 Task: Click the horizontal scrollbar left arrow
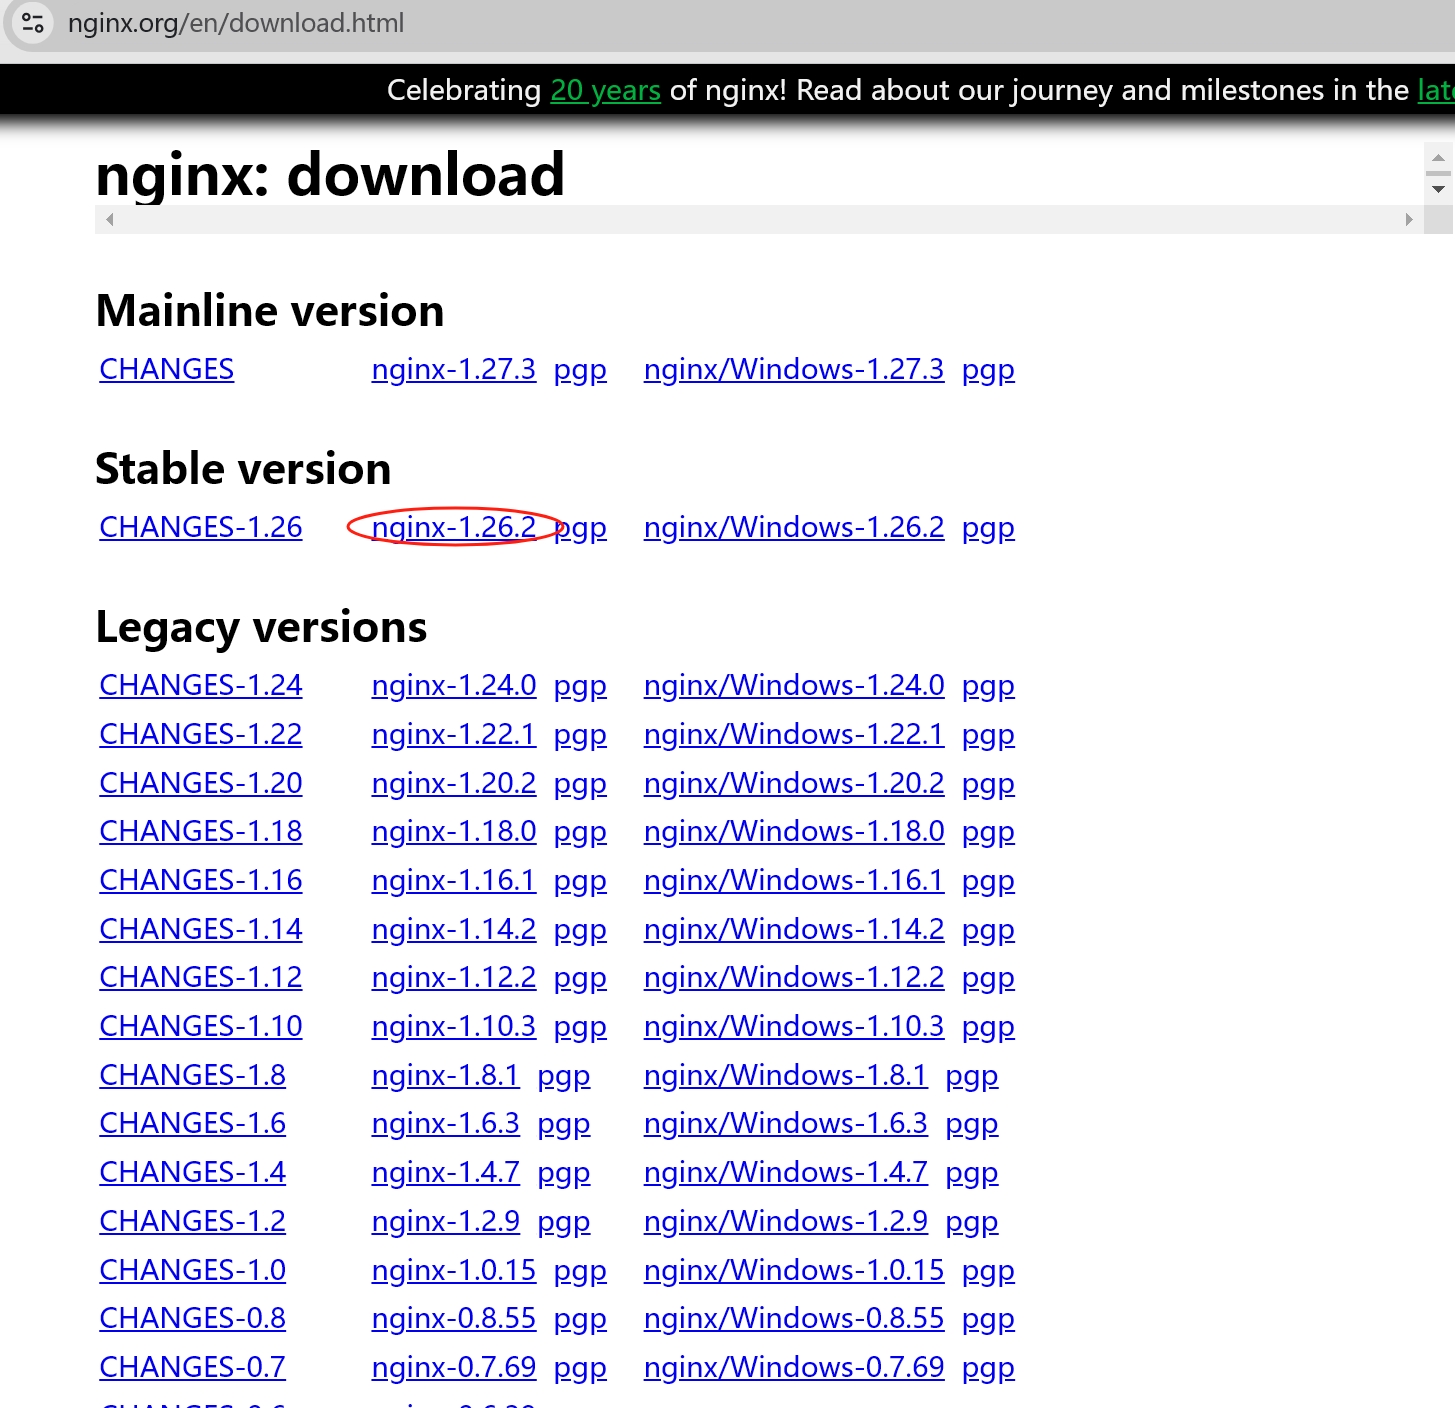click(x=110, y=219)
